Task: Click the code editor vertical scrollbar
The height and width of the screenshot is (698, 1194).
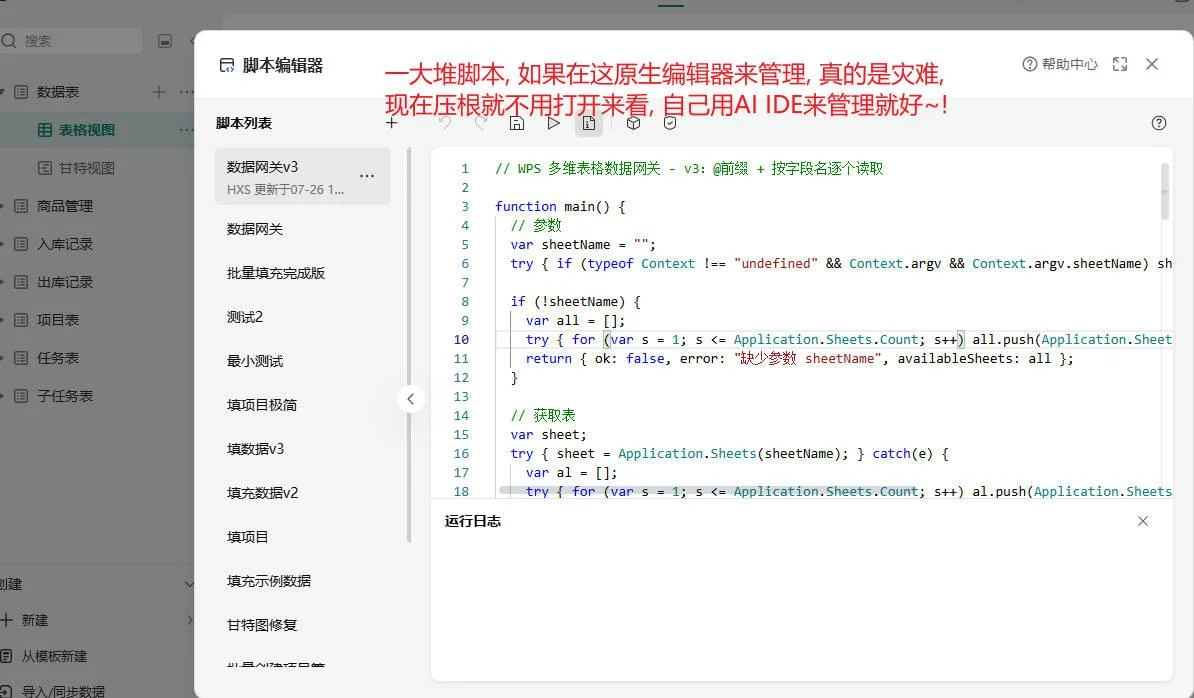Action: click(1164, 191)
